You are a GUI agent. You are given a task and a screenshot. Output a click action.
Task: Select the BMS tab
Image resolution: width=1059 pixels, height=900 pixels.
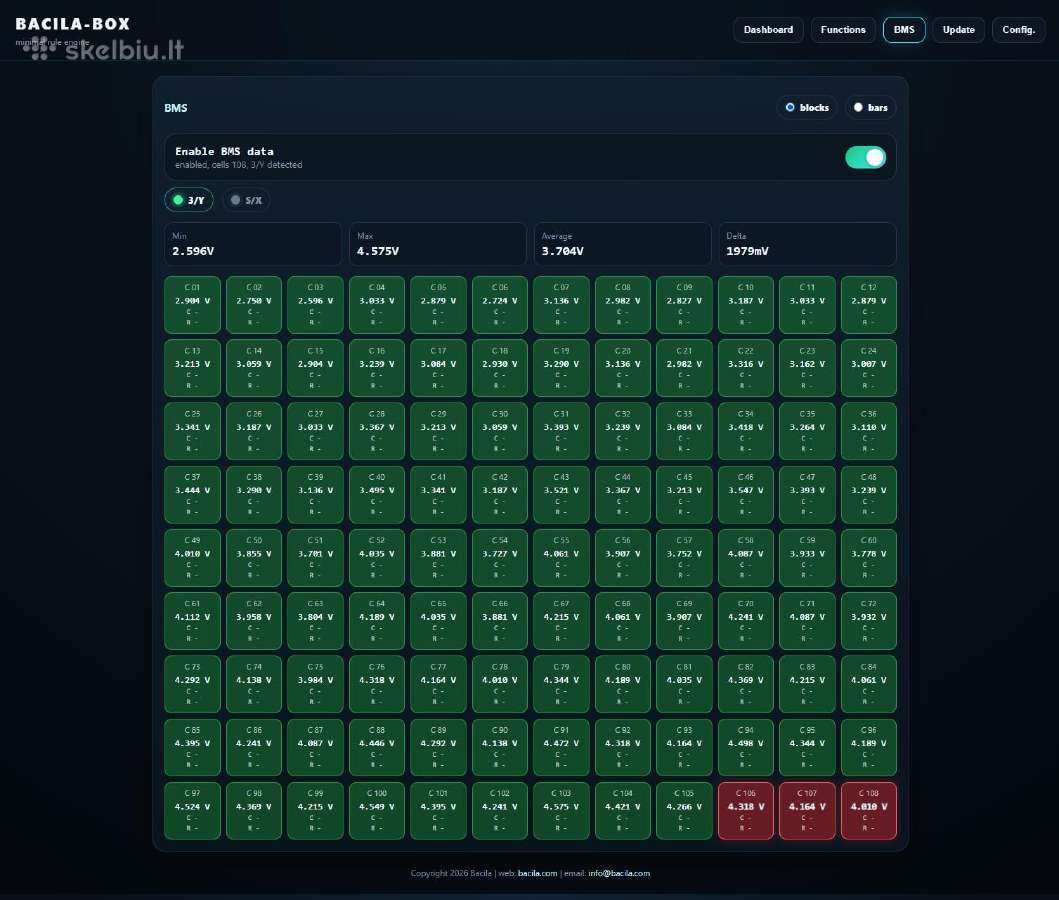point(904,30)
